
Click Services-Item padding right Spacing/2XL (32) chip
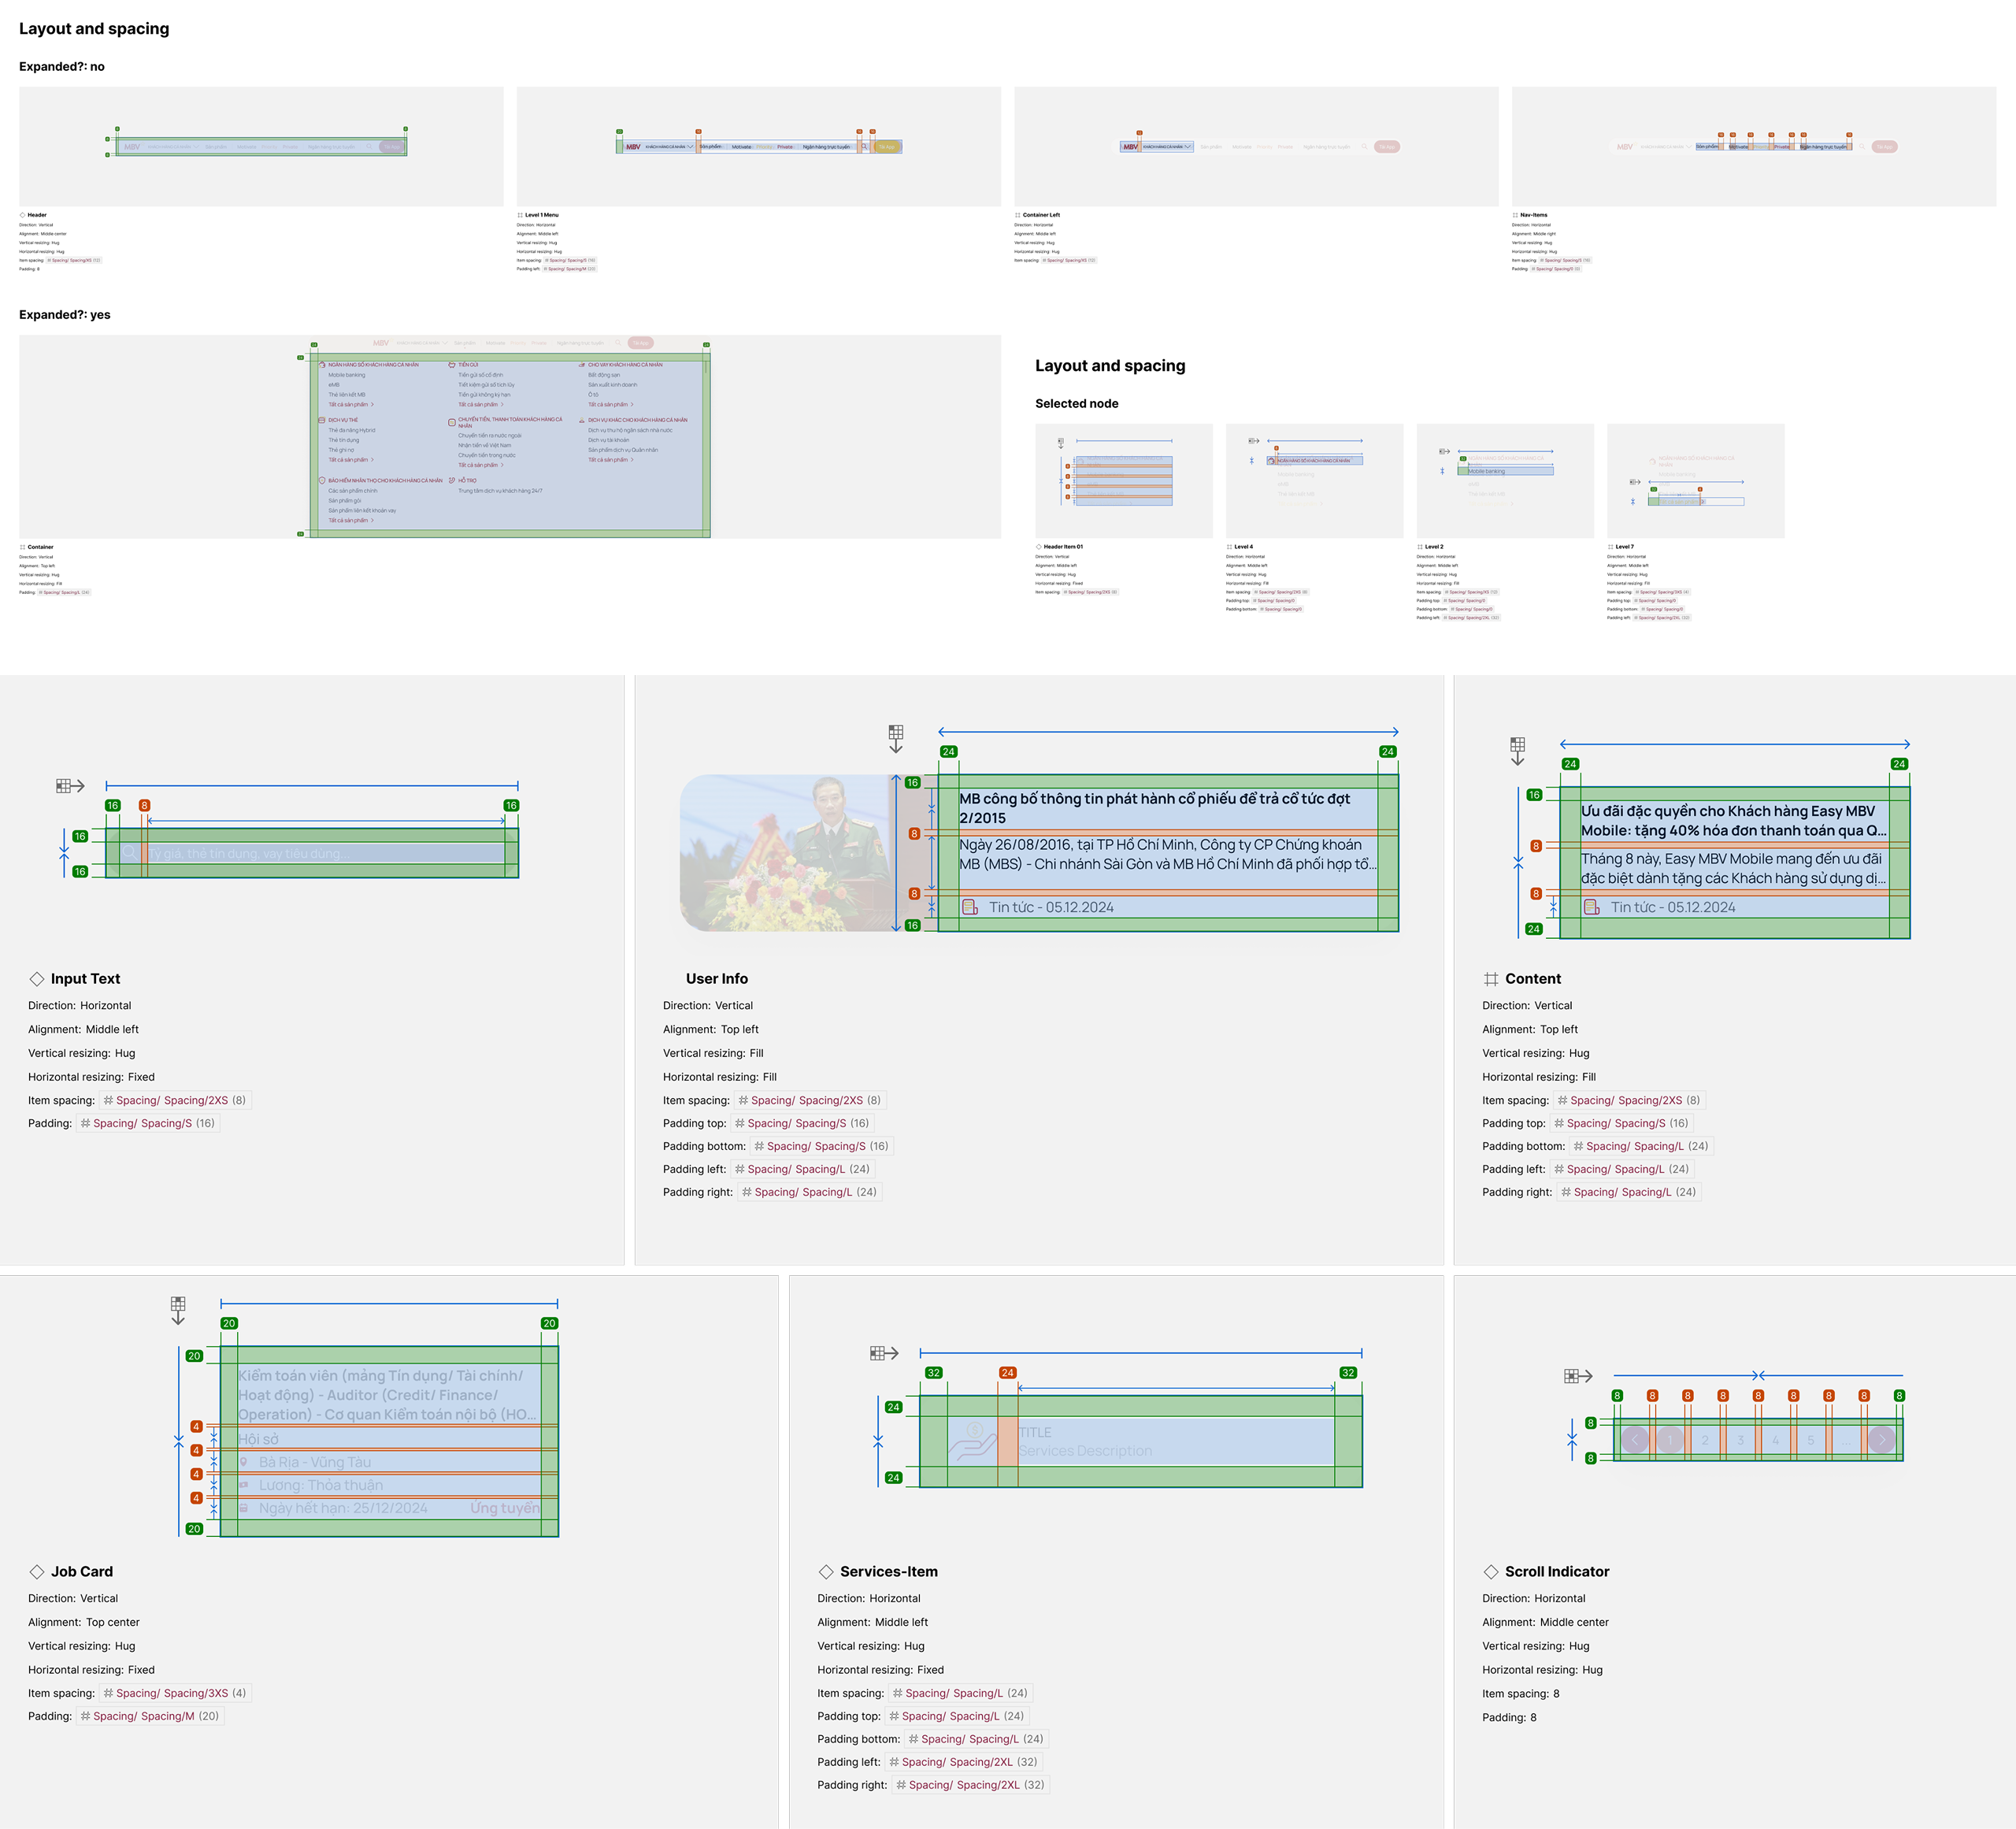click(970, 1785)
